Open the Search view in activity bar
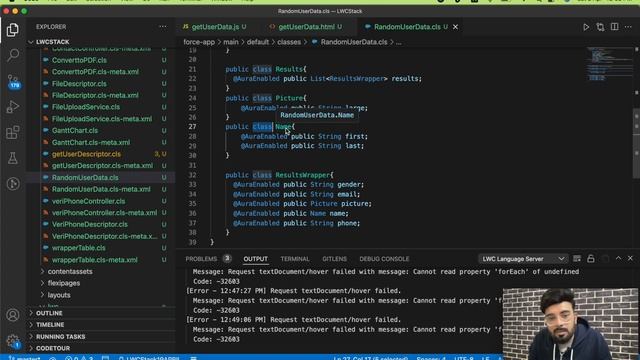The image size is (640, 360). tap(13, 55)
